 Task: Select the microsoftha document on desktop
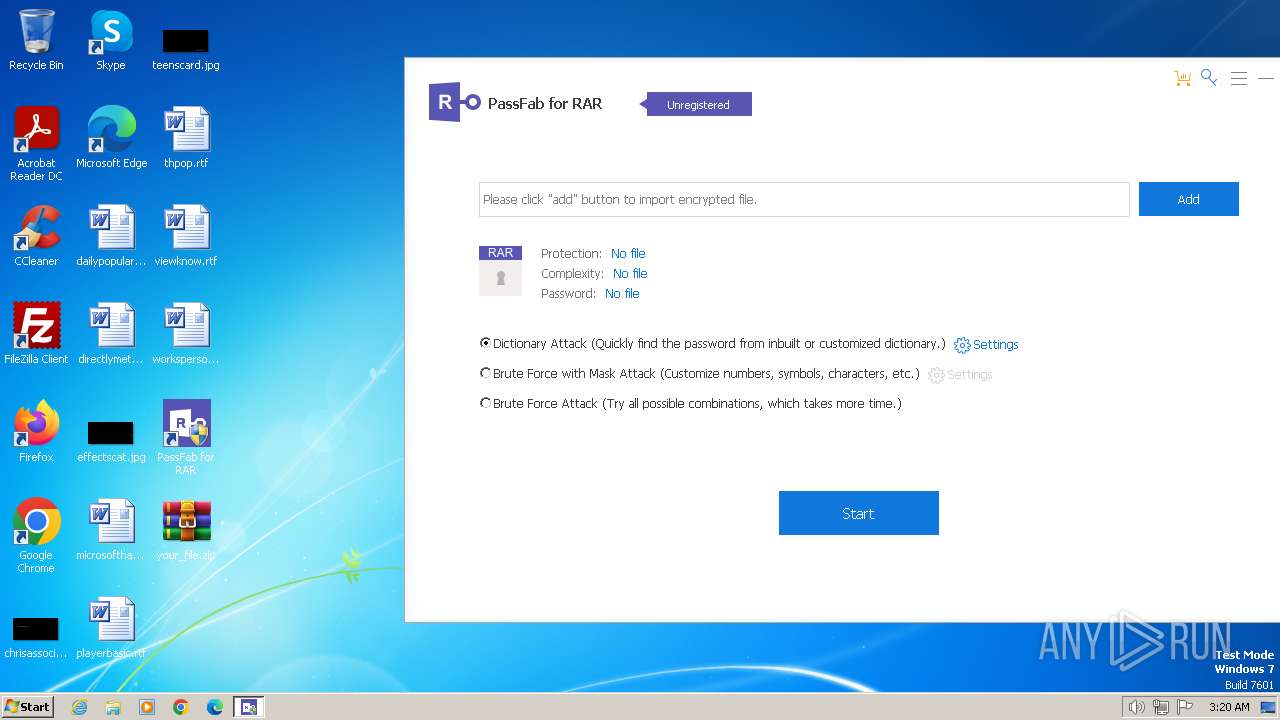(111, 530)
